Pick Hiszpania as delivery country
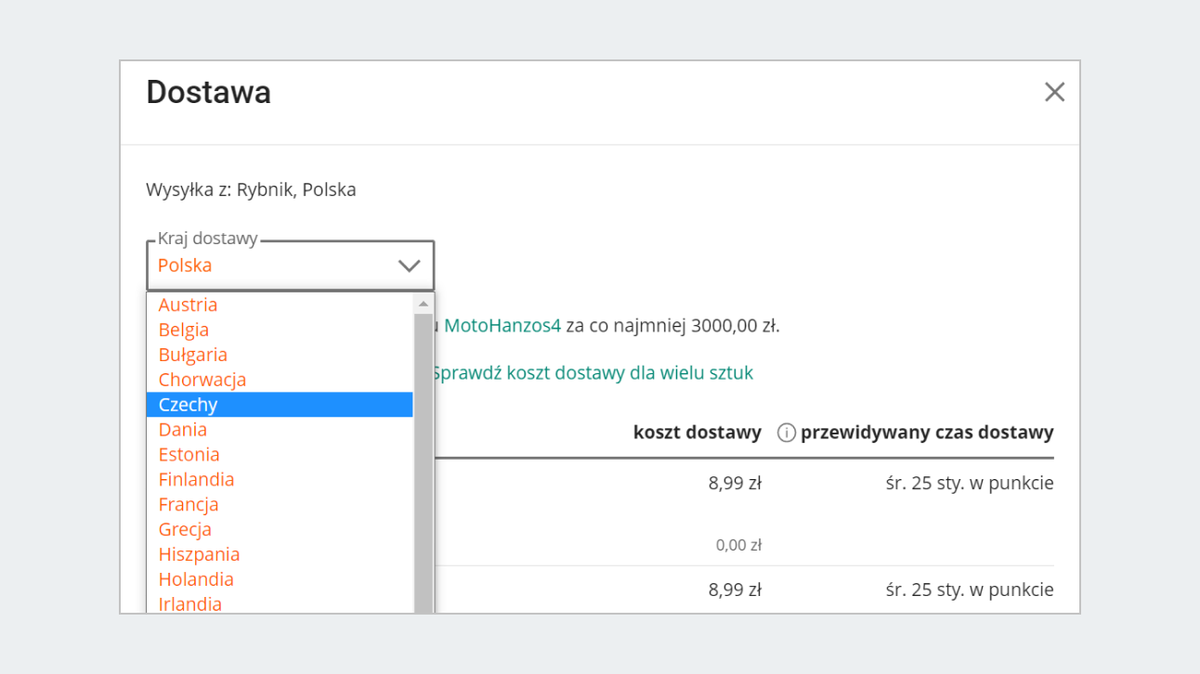1200x674 pixels. pyautogui.click(x=199, y=555)
